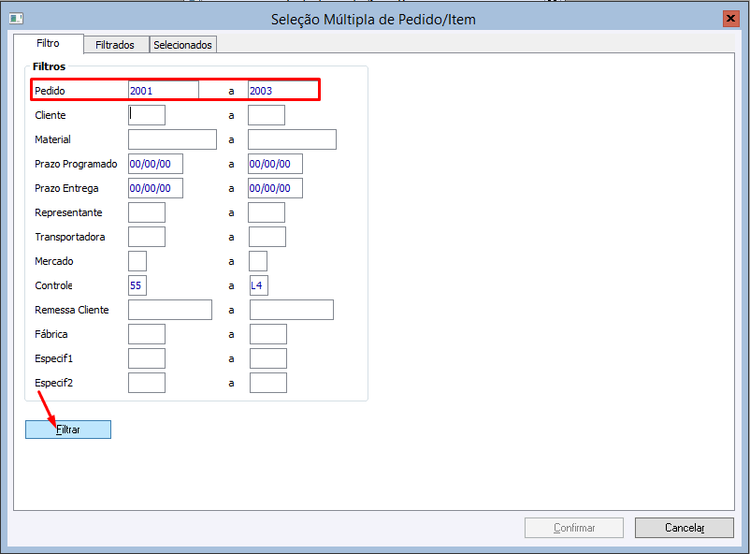Click the Material label
Viewport: 750px width, 554px height.
(53, 140)
